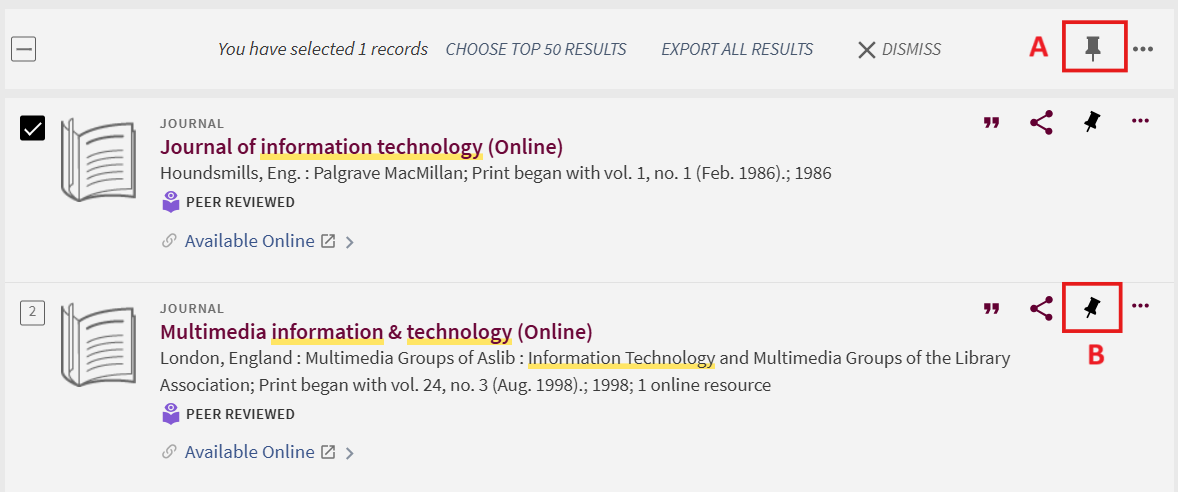Expand availability chevron for Multimedia information & technology
This screenshot has height=492, width=1178.
click(349, 453)
